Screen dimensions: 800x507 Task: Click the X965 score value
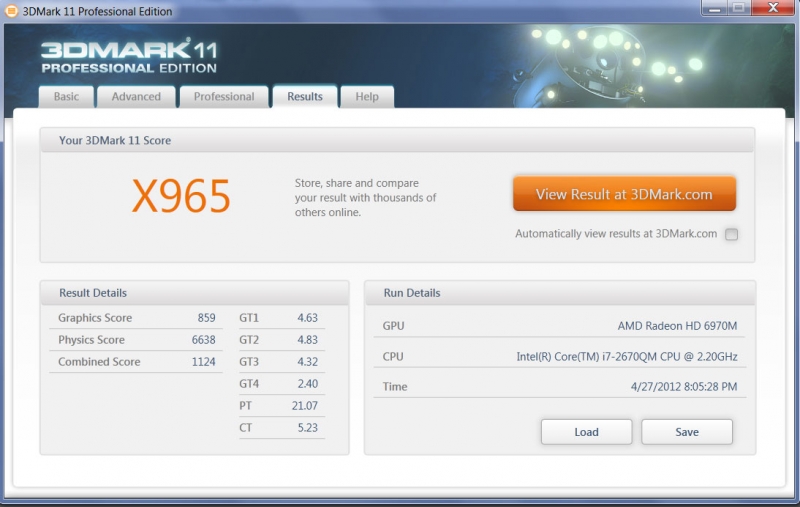click(x=181, y=196)
